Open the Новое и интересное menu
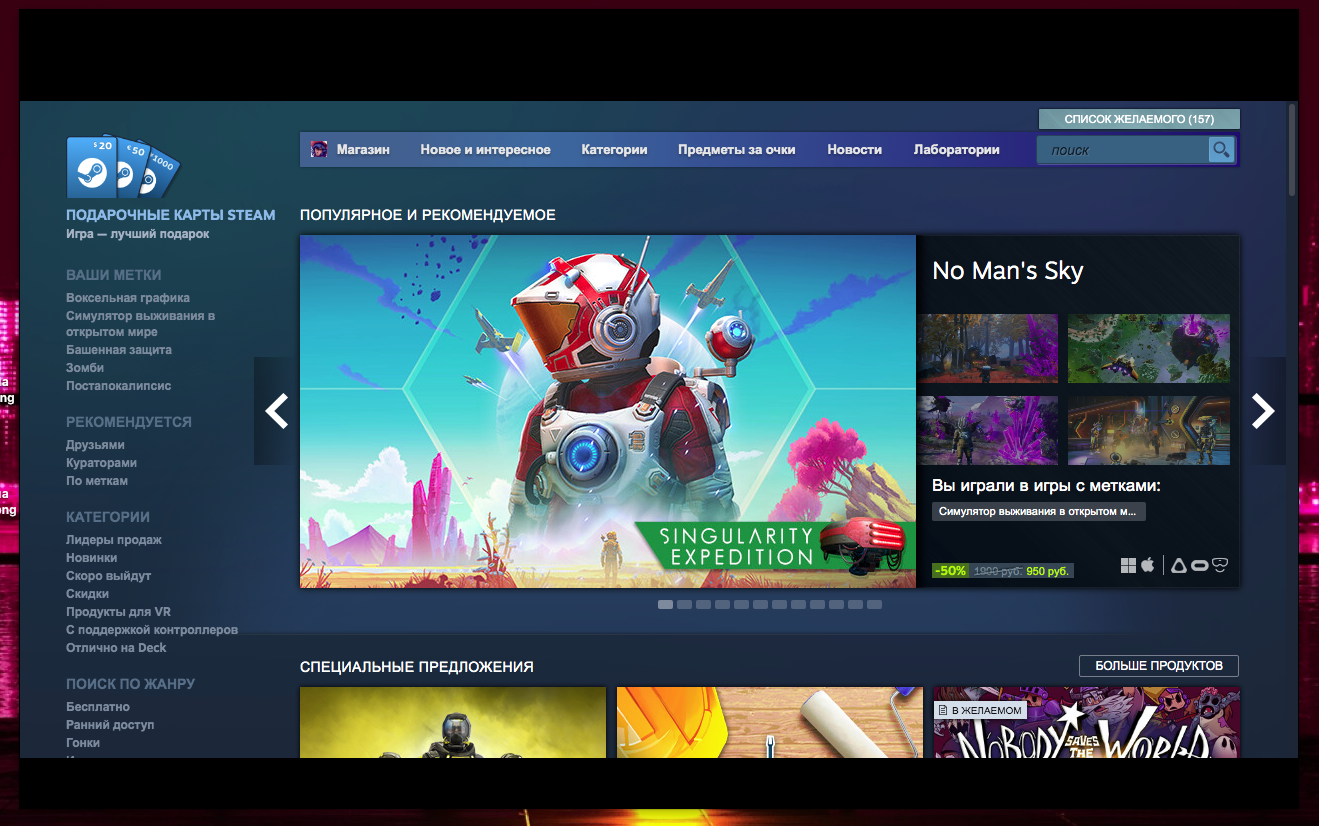Viewport: 1319px width, 826px height. (485, 150)
